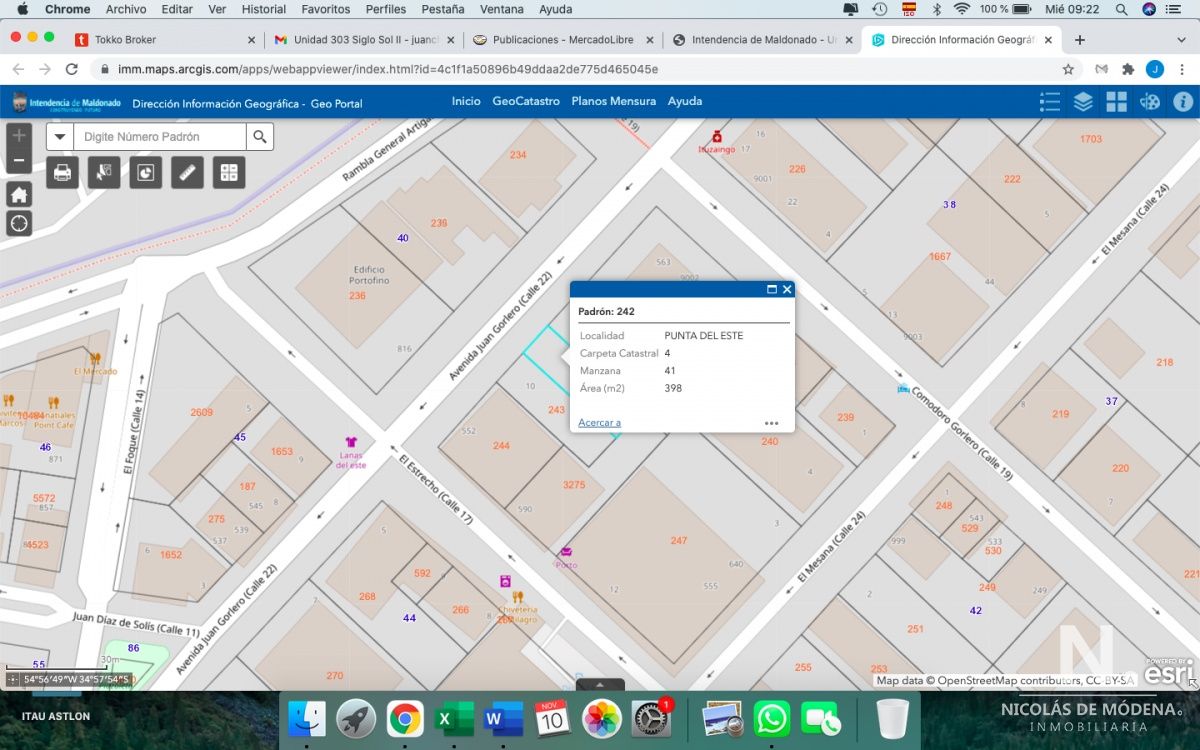Click the Lanas del este shop marker
1200x750 pixels.
tap(351, 442)
